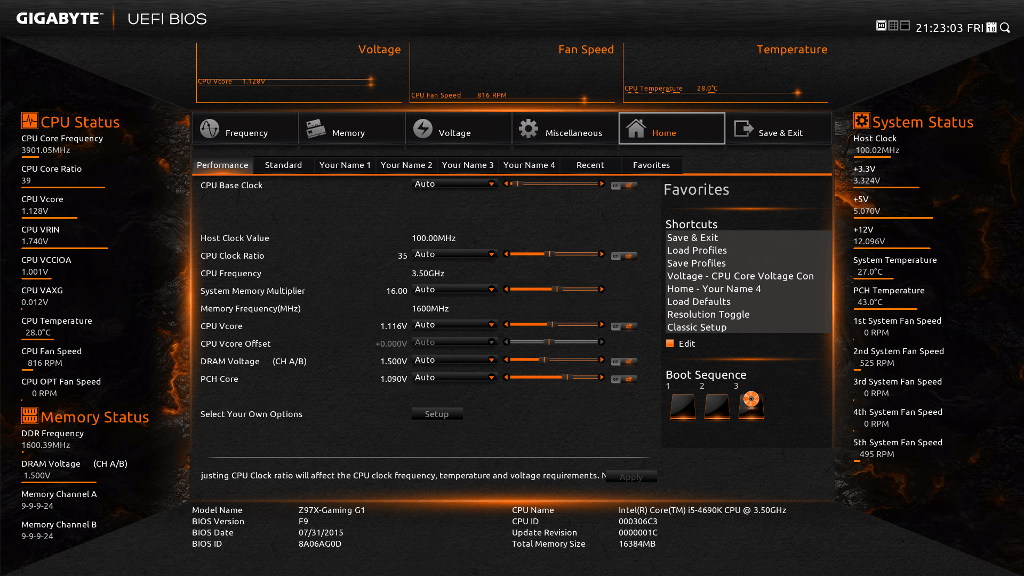Open DRAM Voltage Auto dropdown
Image resolution: width=1024 pixels, height=576 pixels.
[x=454, y=360]
